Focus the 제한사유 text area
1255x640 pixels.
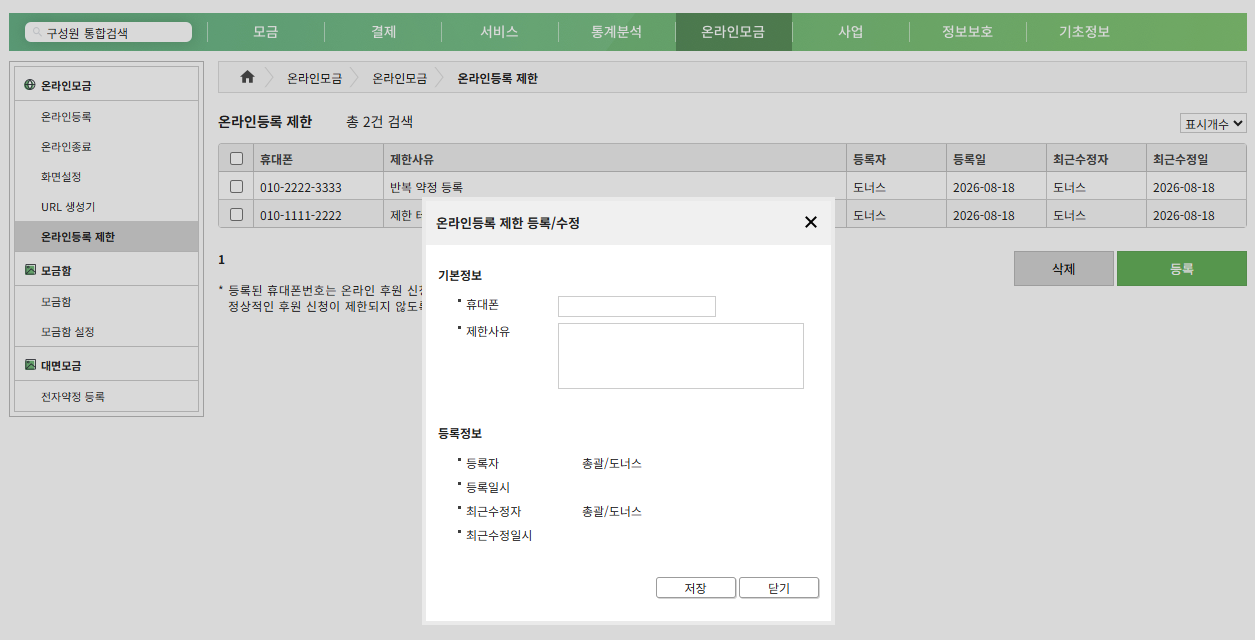click(681, 356)
